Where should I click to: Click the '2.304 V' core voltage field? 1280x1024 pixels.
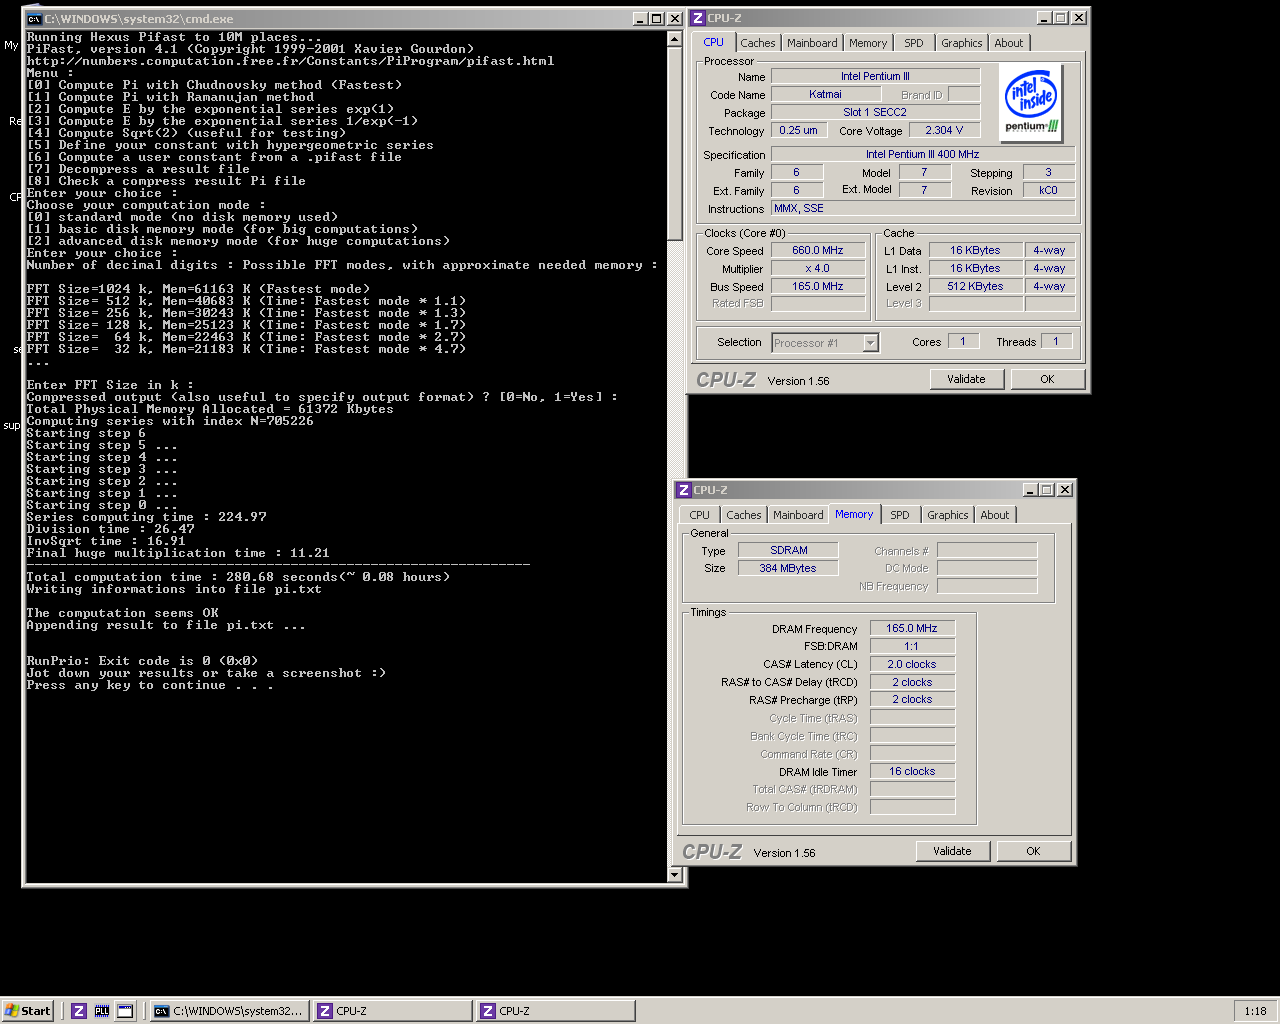pos(944,130)
